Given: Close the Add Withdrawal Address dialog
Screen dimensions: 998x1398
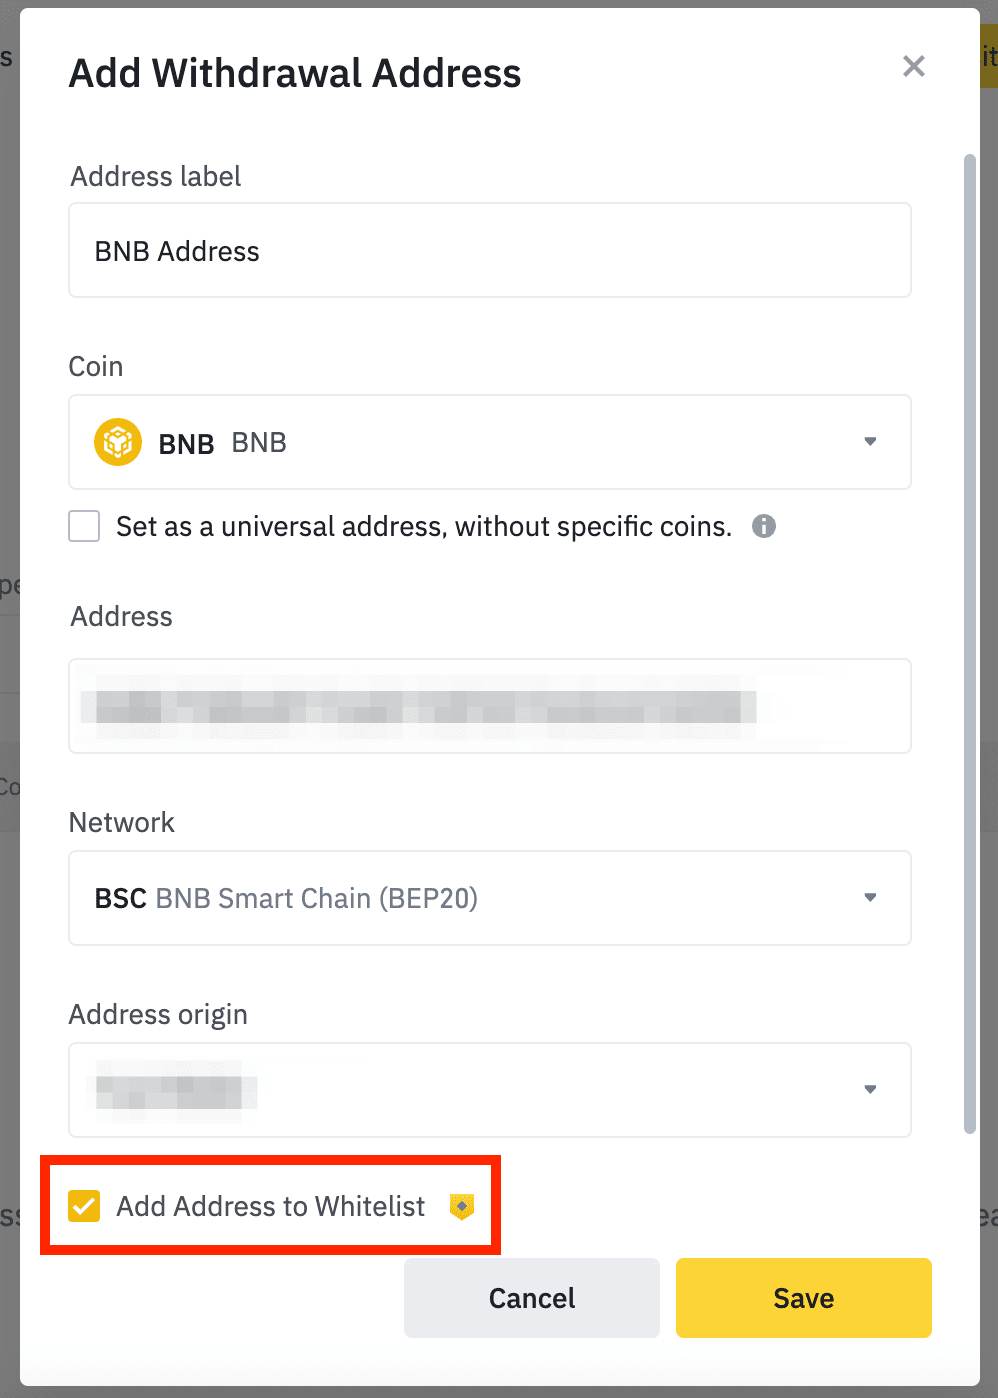Looking at the screenshot, I should (914, 66).
